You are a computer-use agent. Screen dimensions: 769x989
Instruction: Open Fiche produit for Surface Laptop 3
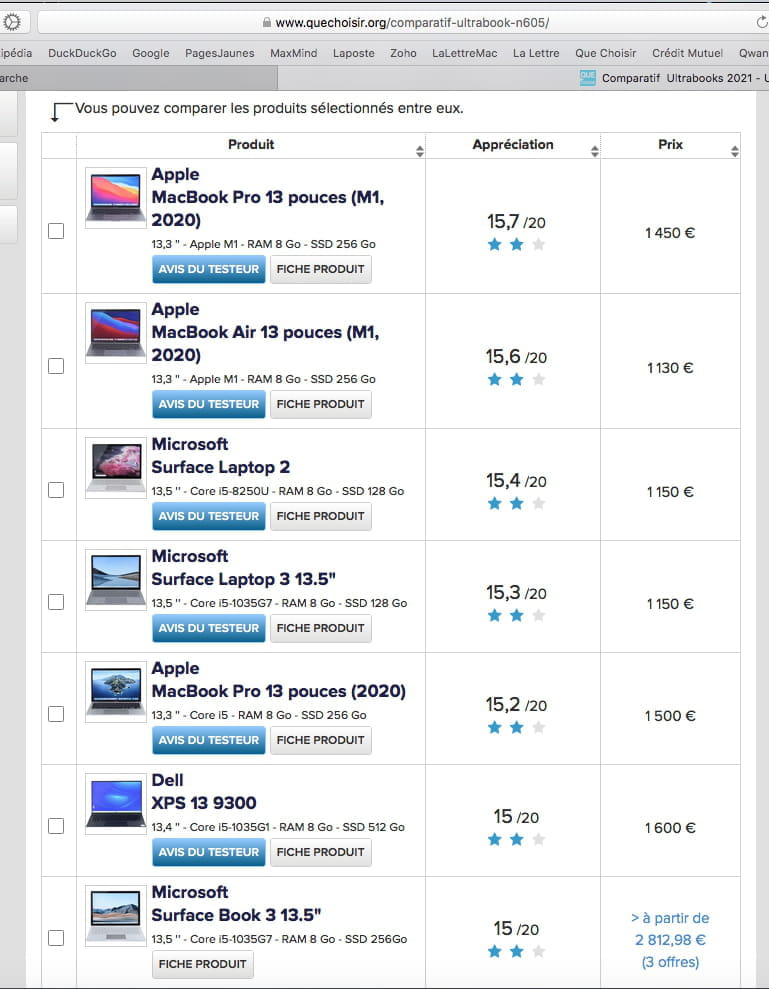pyautogui.click(x=320, y=628)
